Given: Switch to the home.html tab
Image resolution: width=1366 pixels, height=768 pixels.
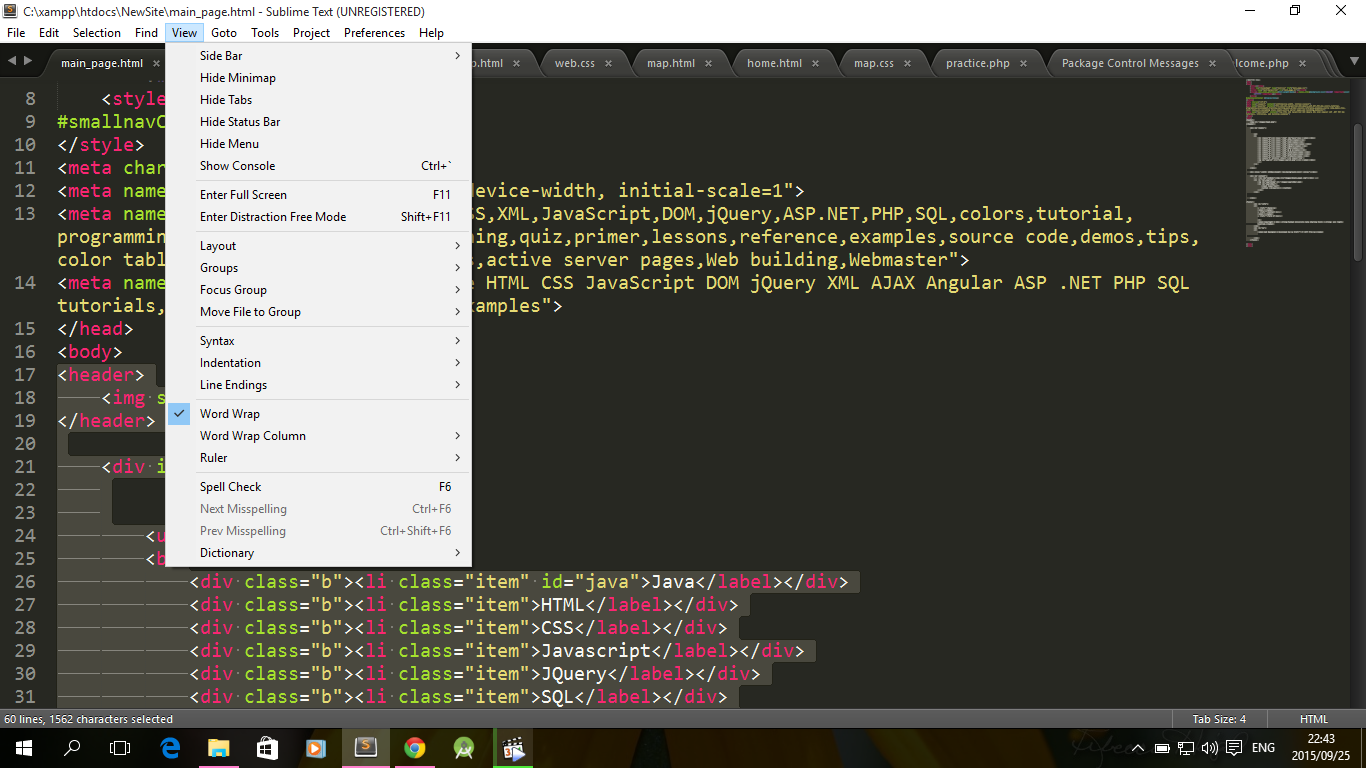Looking at the screenshot, I should coord(775,63).
